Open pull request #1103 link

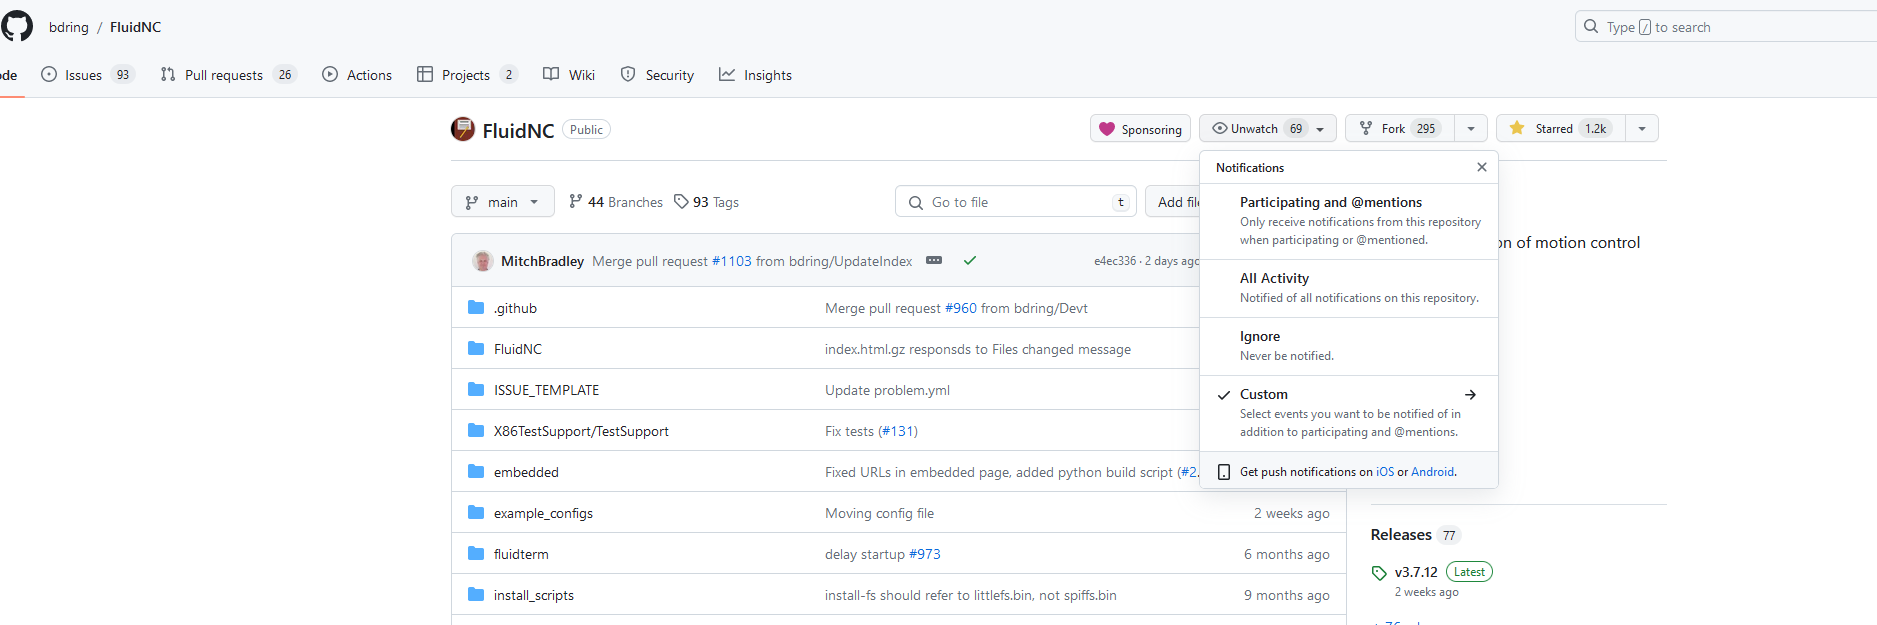tap(731, 261)
